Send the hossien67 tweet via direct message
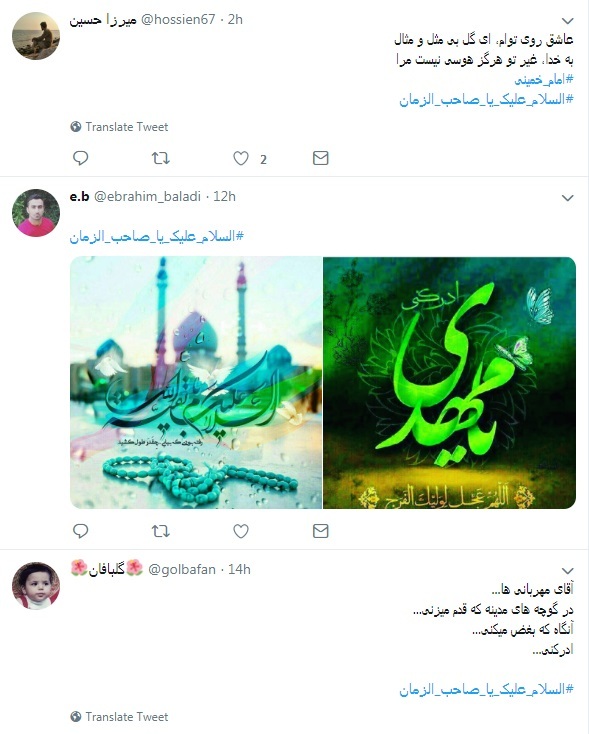The width and height of the screenshot is (589, 734). [321, 158]
